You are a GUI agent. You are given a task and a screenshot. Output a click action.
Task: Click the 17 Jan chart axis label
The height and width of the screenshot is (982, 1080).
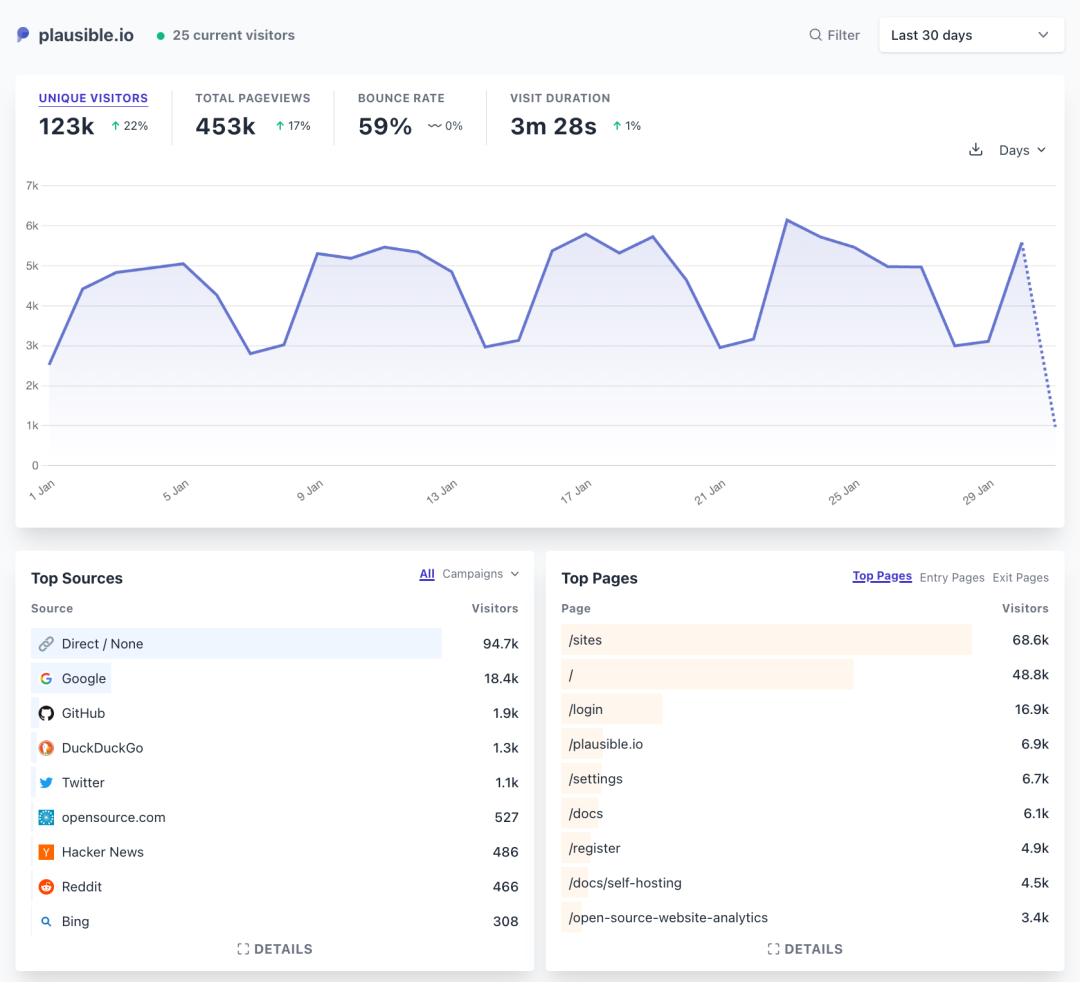pos(576,492)
